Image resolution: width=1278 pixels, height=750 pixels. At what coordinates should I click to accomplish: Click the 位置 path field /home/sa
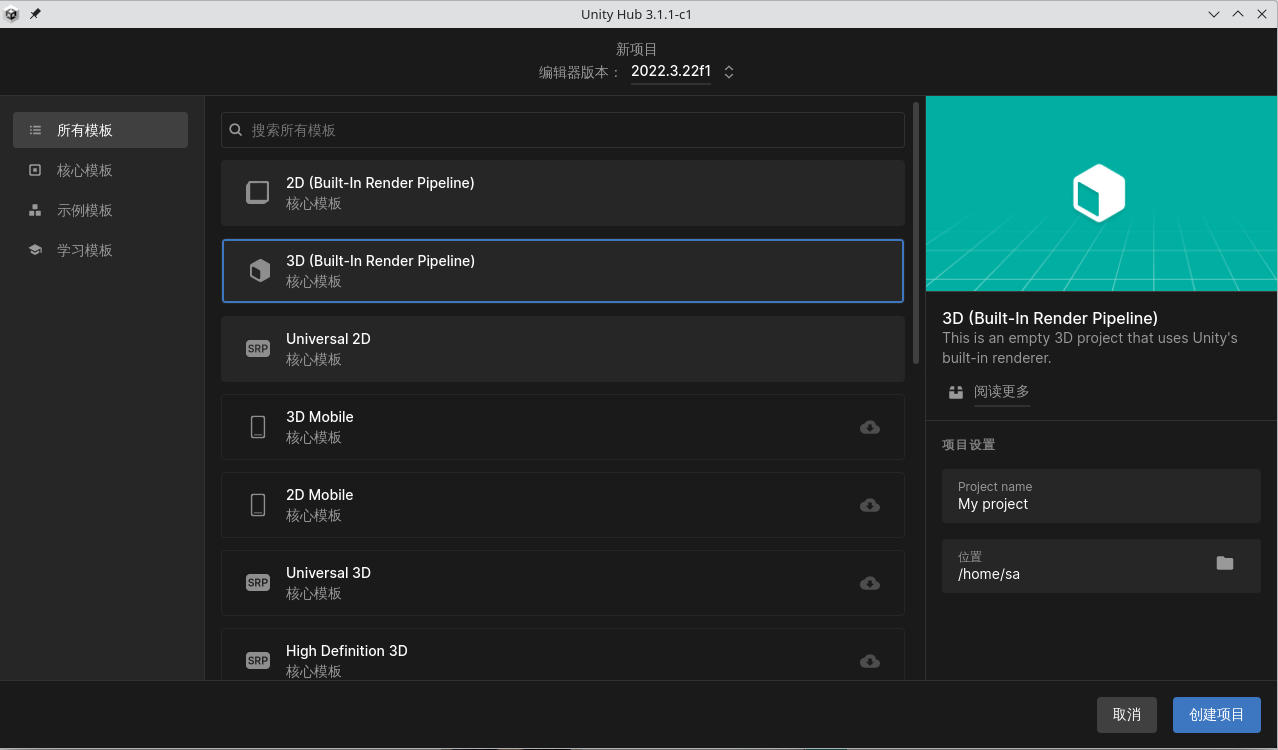pos(1101,566)
